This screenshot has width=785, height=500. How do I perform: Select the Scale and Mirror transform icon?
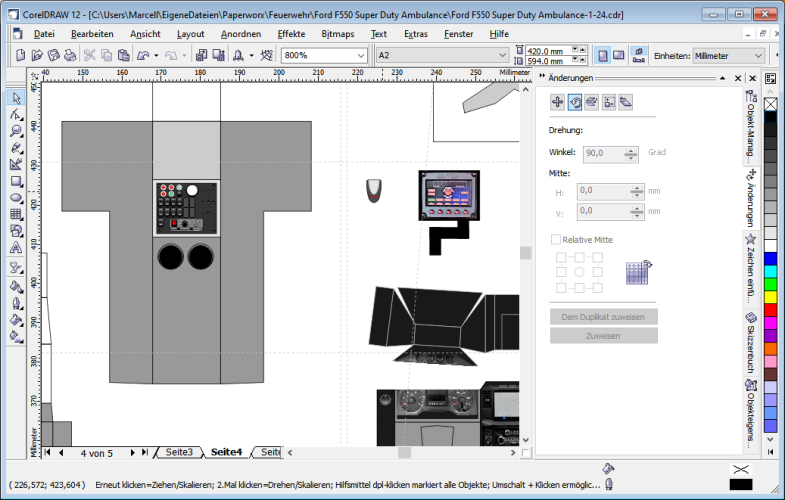592,102
